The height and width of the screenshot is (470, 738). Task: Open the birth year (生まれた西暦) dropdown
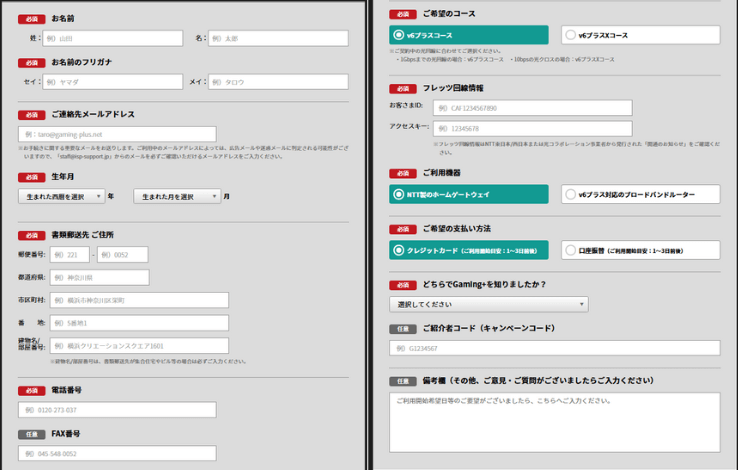(x=61, y=197)
